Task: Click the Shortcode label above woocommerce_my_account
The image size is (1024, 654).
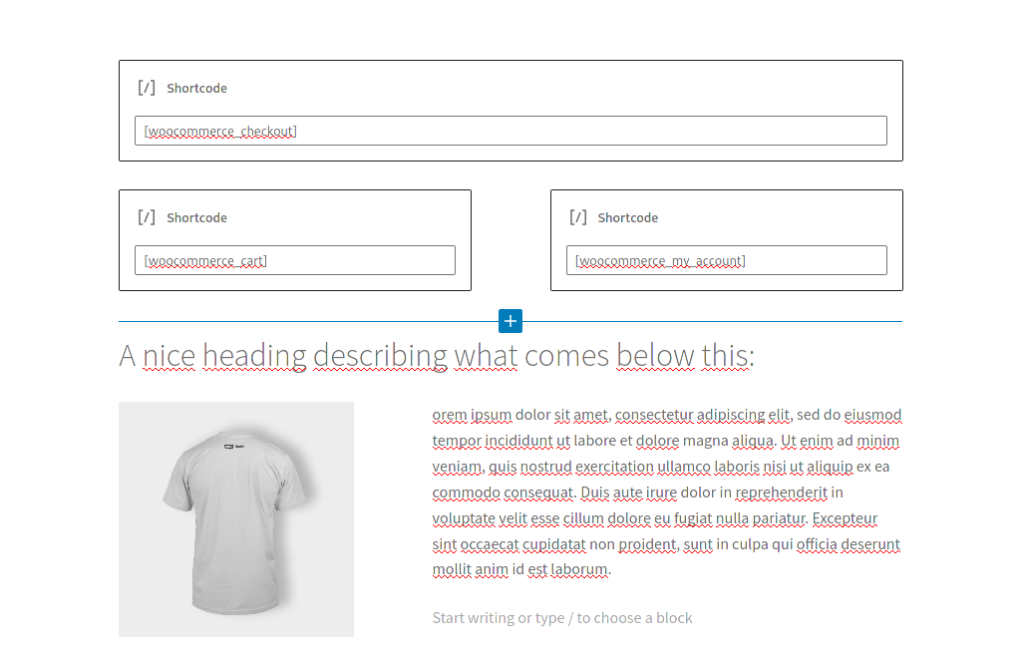Action: point(628,218)
